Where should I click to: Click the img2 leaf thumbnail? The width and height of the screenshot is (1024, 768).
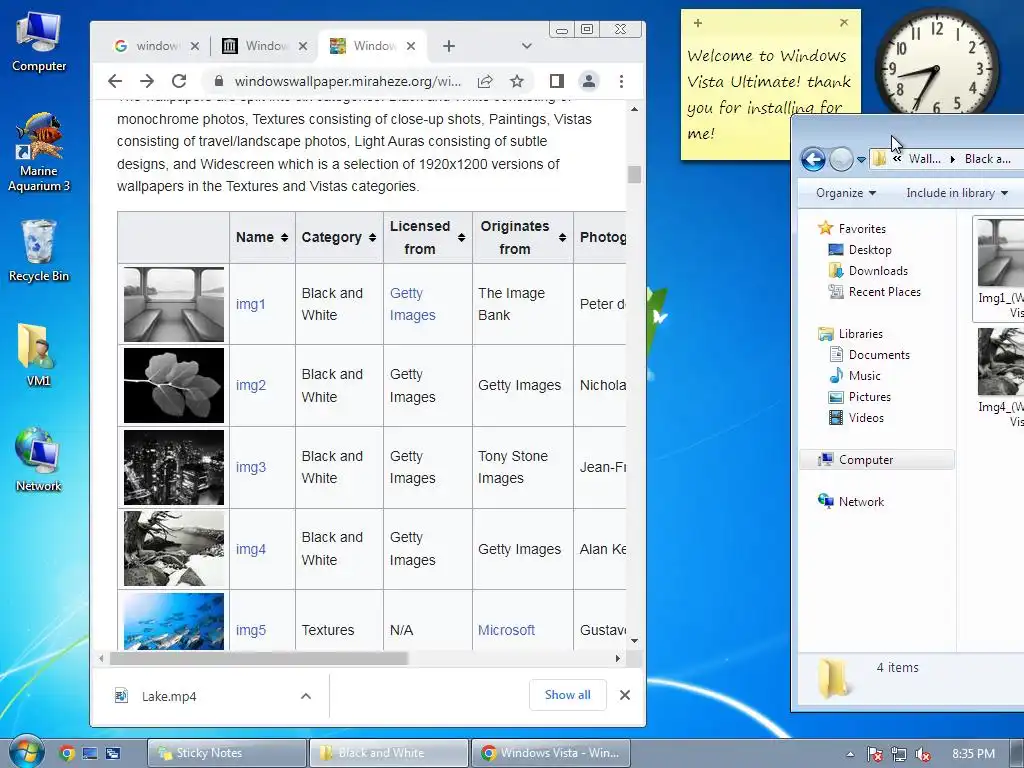pos(174,385)
